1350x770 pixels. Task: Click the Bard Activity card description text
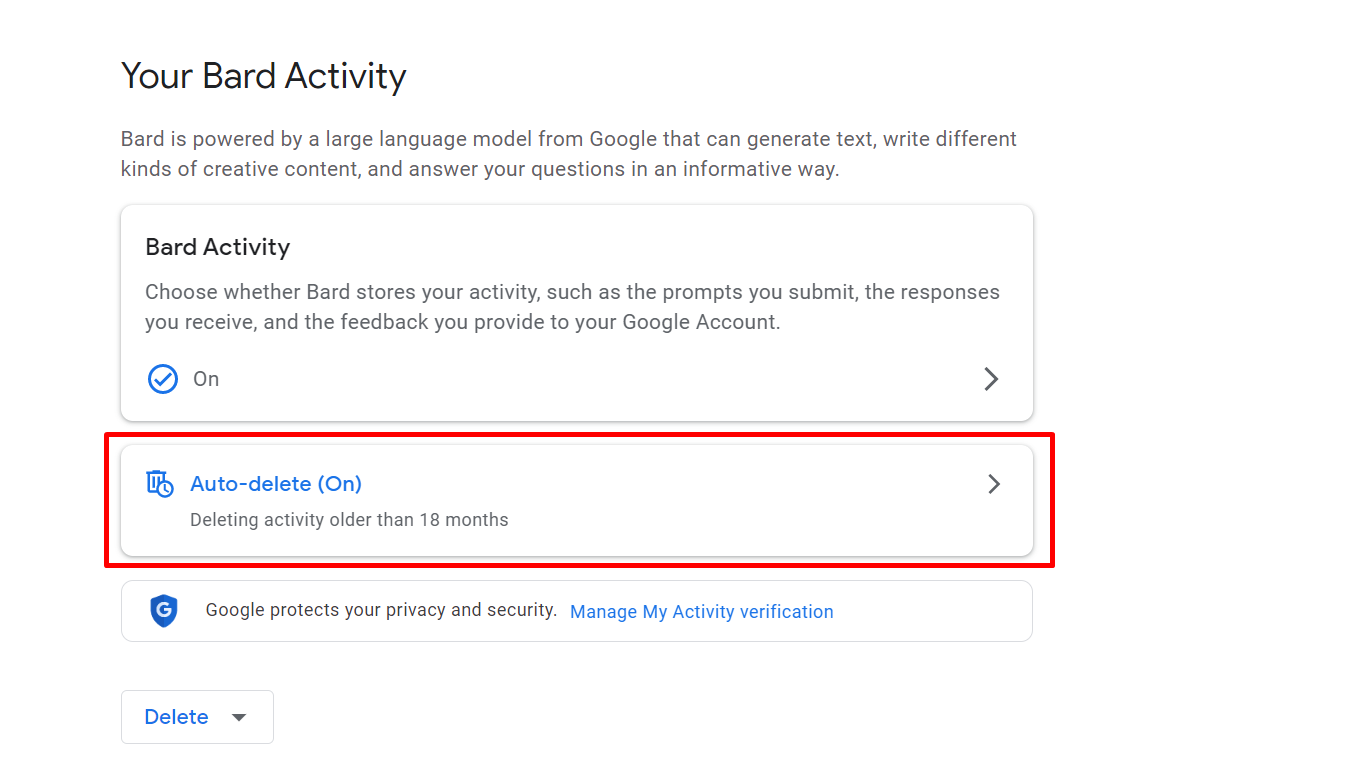572,307
